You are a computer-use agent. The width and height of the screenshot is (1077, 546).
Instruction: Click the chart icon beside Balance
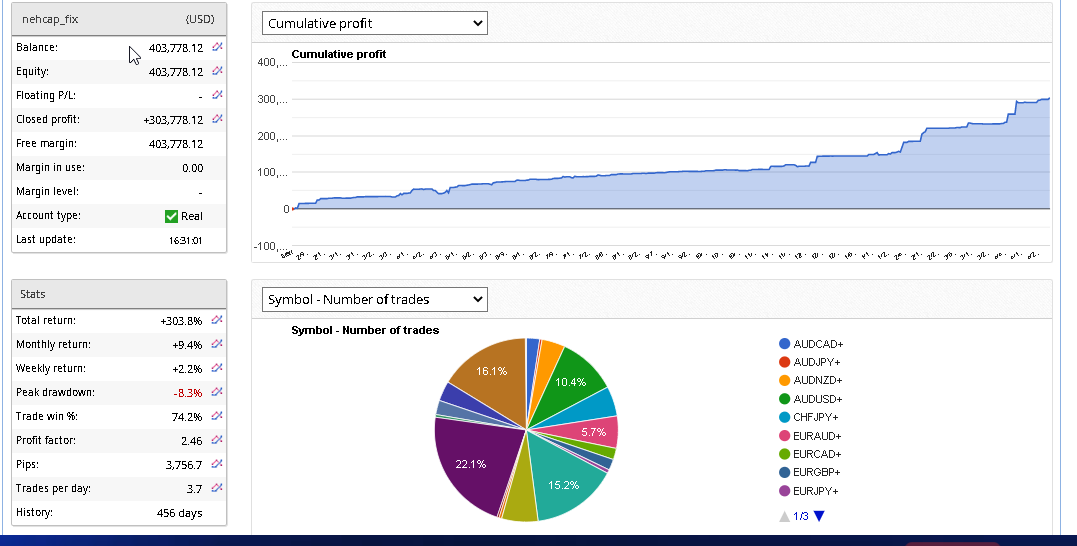(x=217, y=47)
